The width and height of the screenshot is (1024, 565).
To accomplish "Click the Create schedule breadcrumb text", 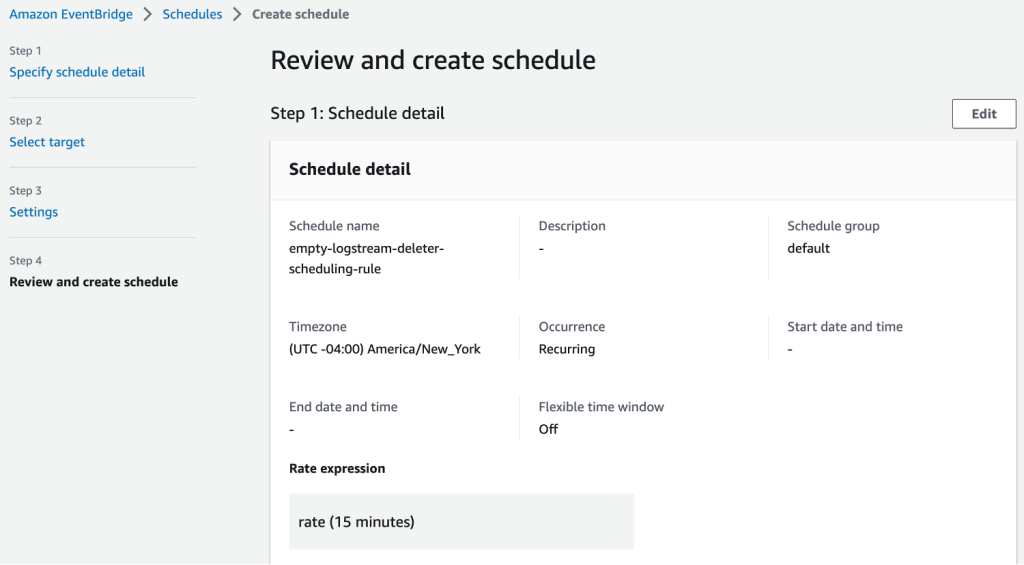I will (x=300, y=14).
